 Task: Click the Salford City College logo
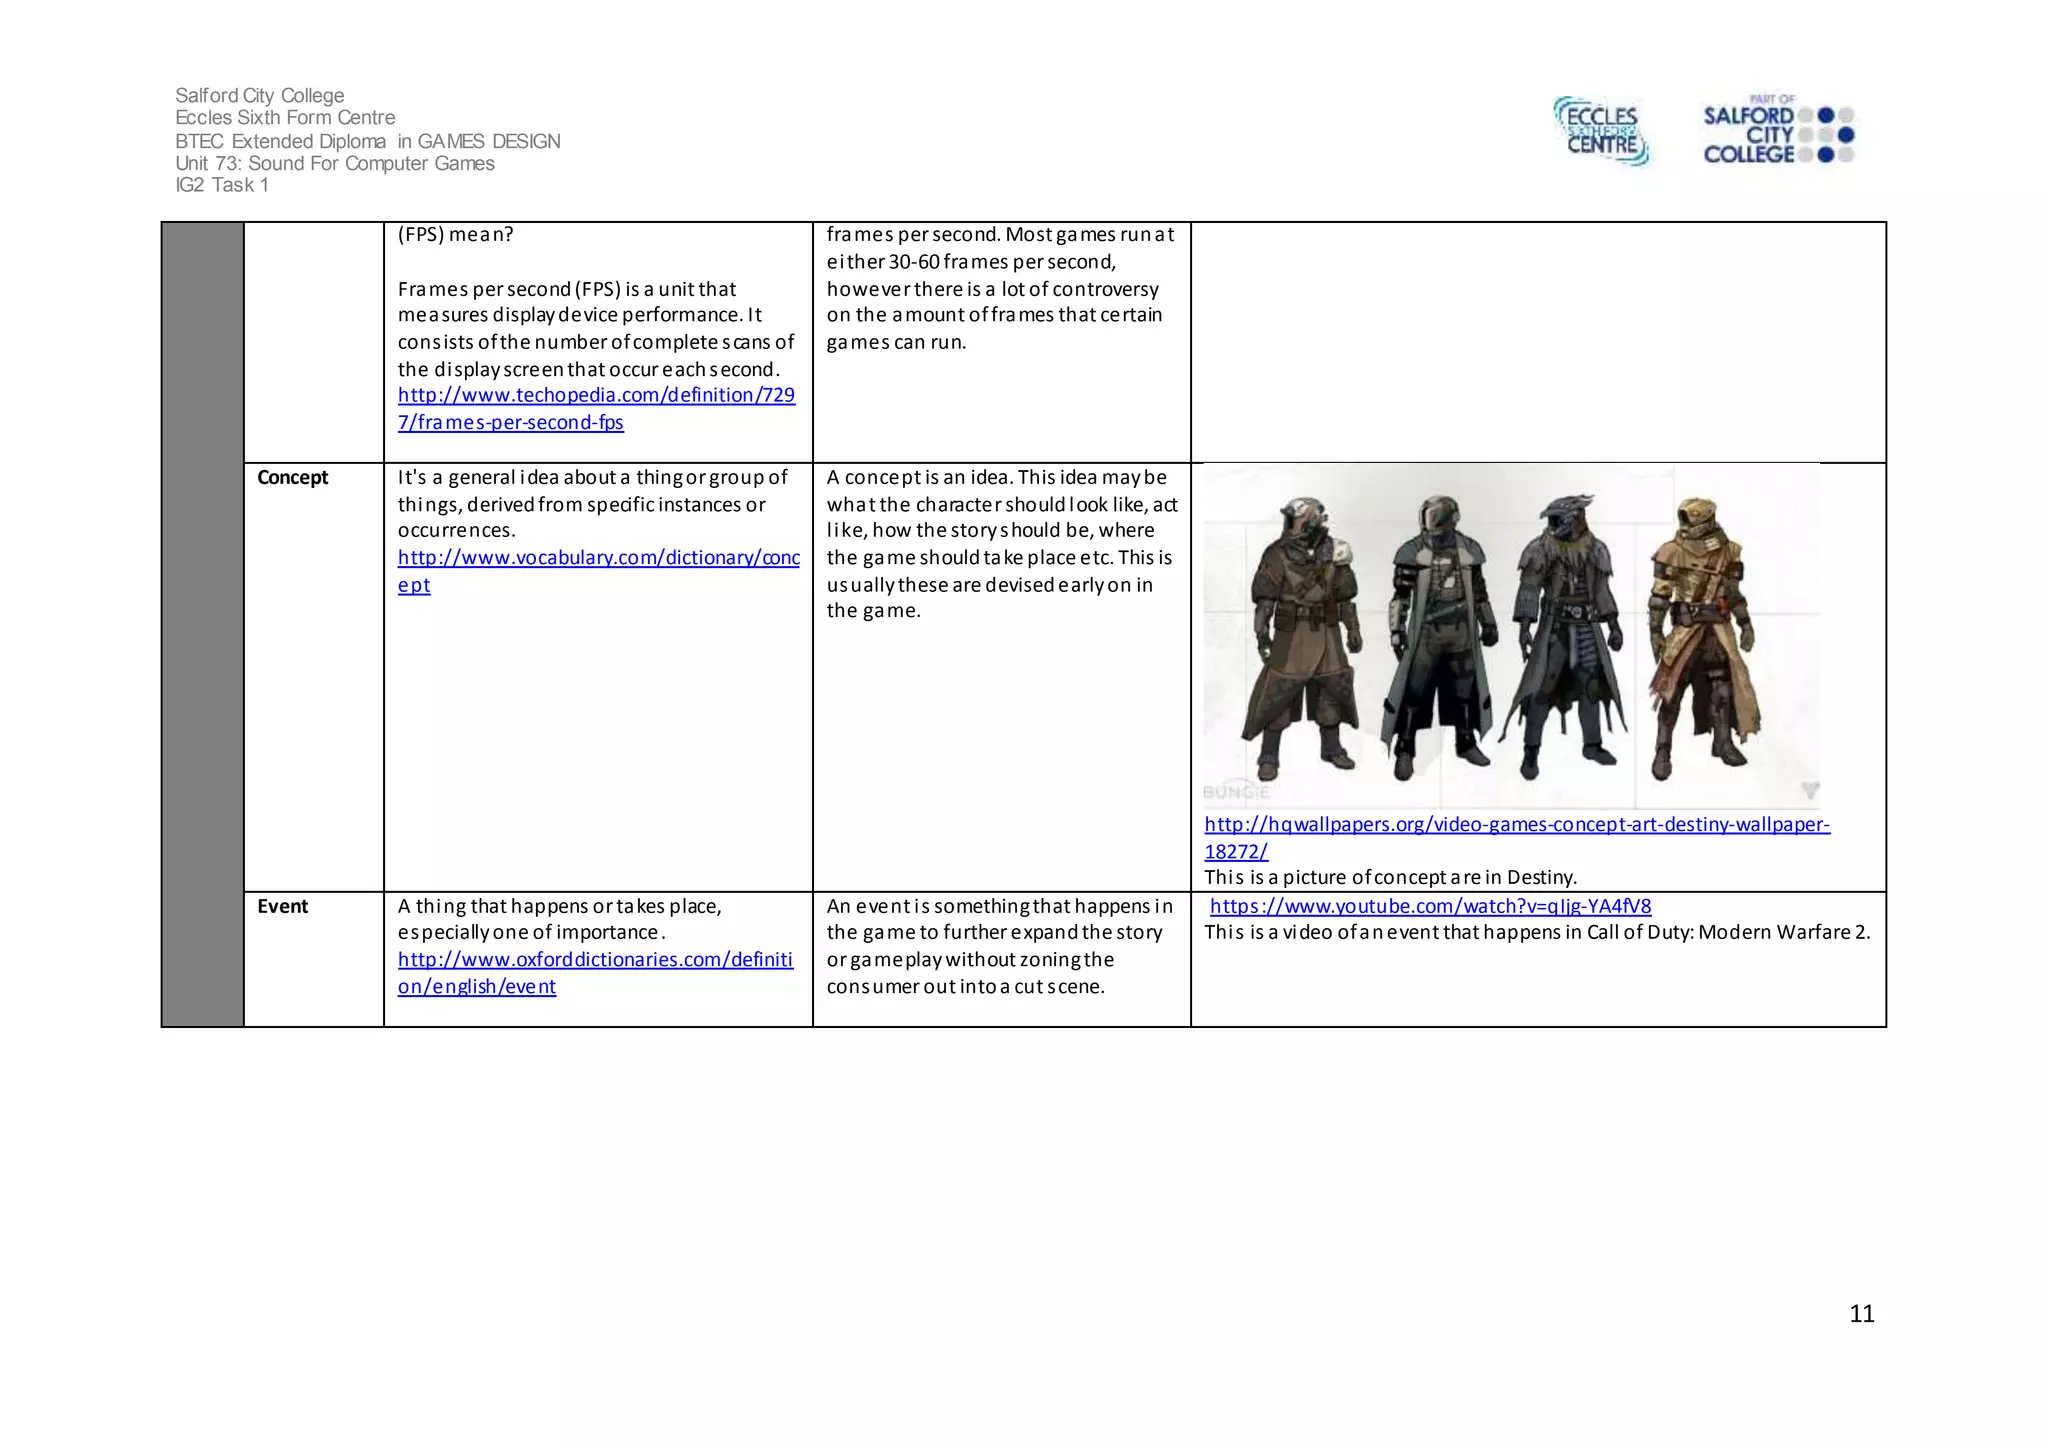tap(1778, 129)
